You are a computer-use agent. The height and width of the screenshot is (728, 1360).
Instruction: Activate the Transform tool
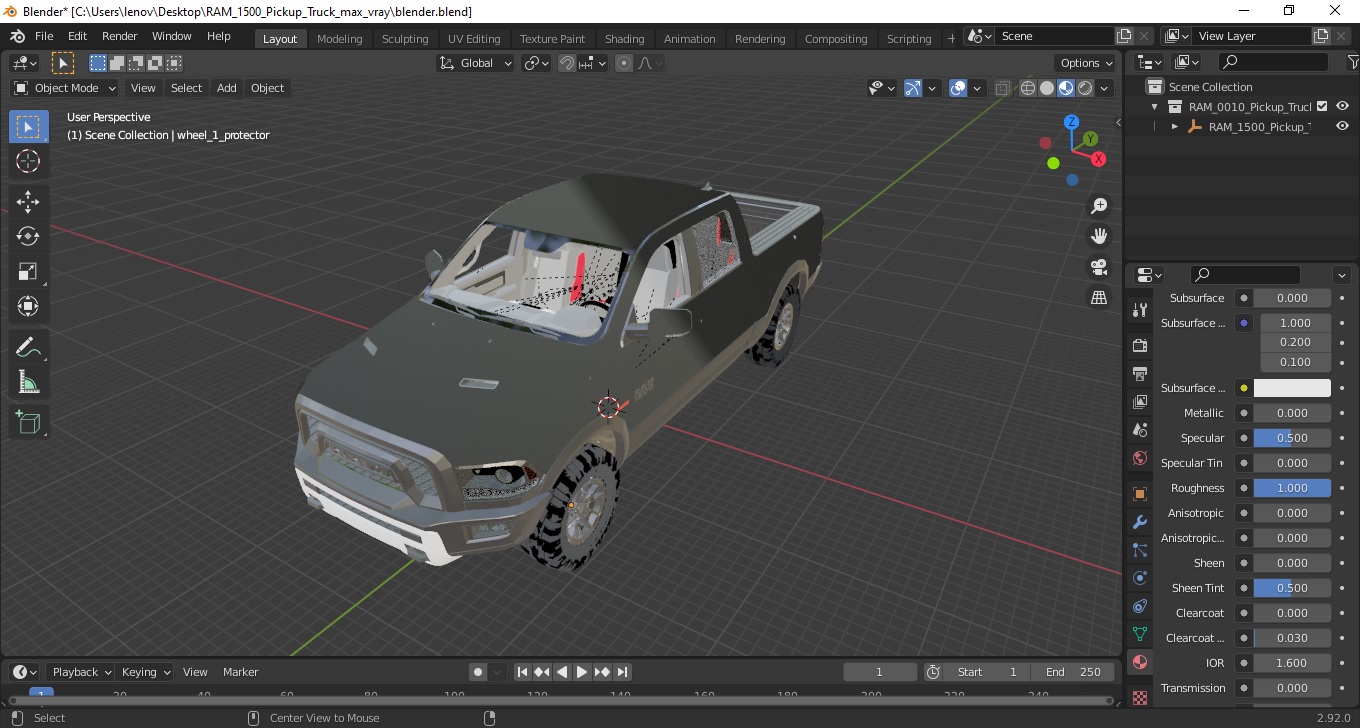coord(28,306)
